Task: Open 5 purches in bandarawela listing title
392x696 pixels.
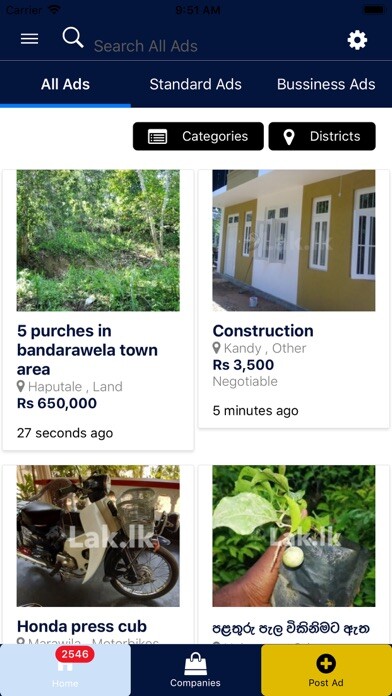Action: click(x=87, y=350)
